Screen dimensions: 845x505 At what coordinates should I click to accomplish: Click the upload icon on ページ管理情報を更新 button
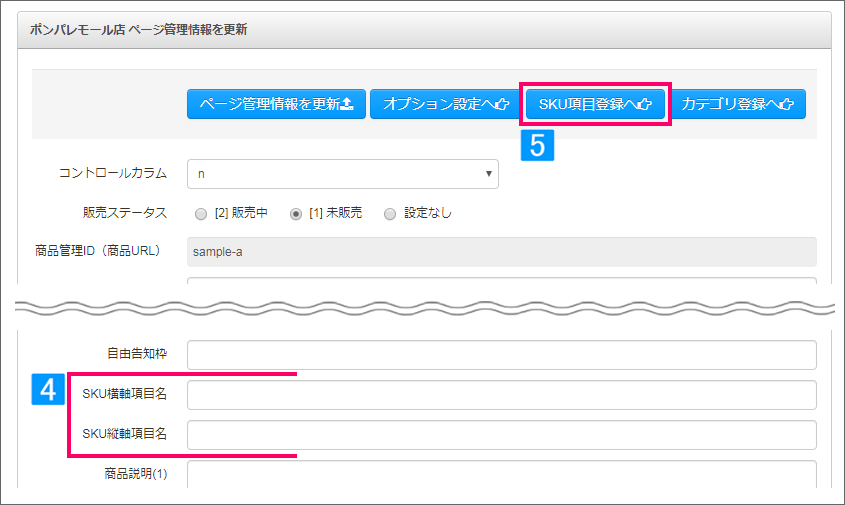348,103
